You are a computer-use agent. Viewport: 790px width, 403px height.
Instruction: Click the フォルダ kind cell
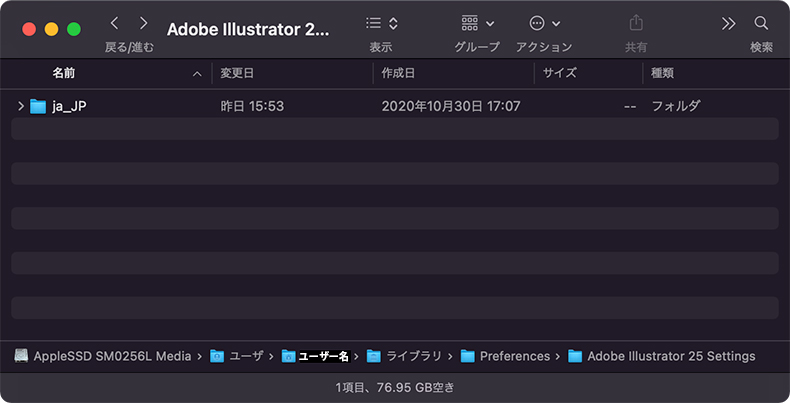676,106
